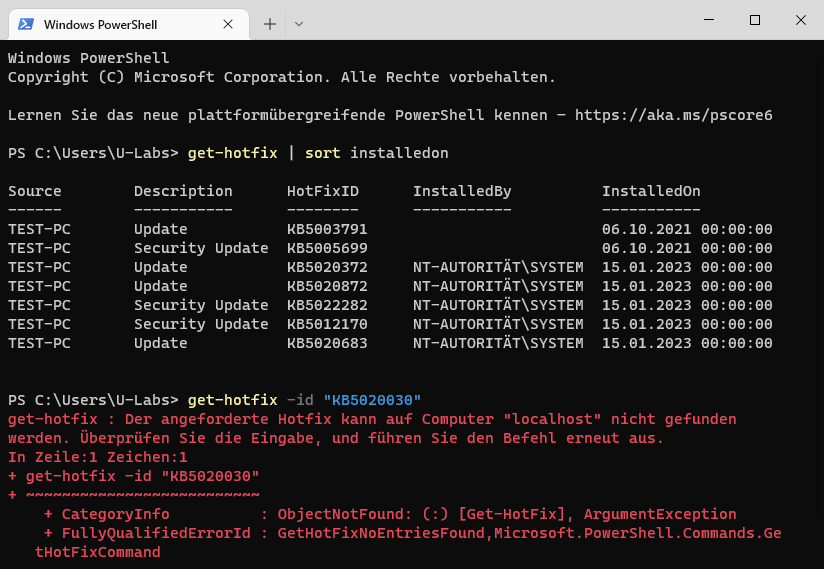Click "Security Update" in the KB5005699 row

(x=201, y=248)
